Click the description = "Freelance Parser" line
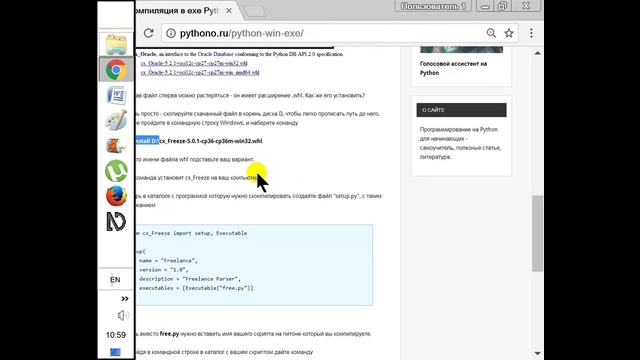 [x=190, y=279]
